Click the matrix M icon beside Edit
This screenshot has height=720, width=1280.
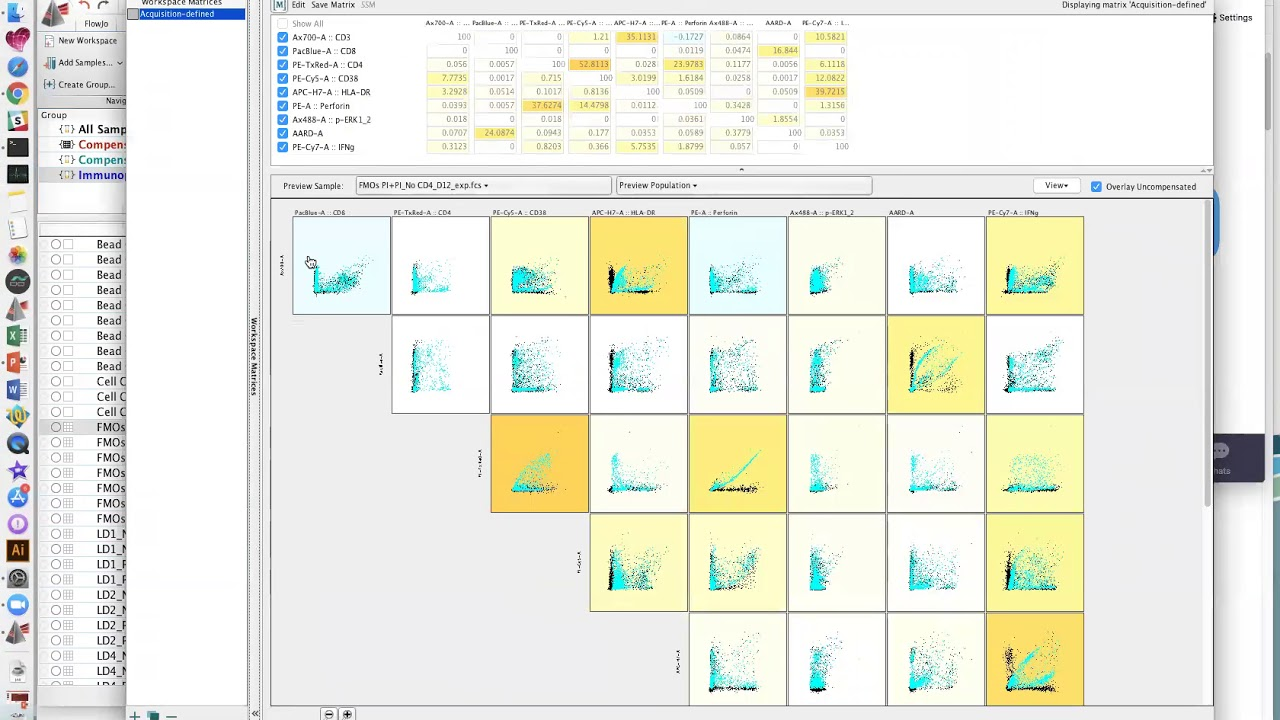[x=280, y=5]
